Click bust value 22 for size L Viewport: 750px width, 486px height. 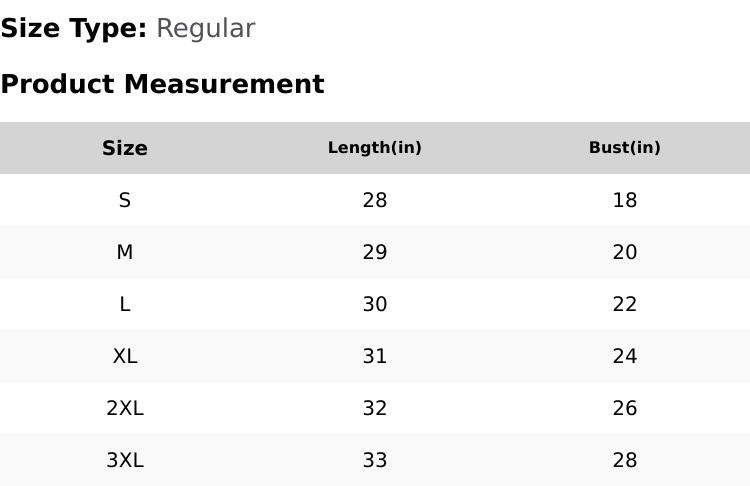tap(625, 304)
